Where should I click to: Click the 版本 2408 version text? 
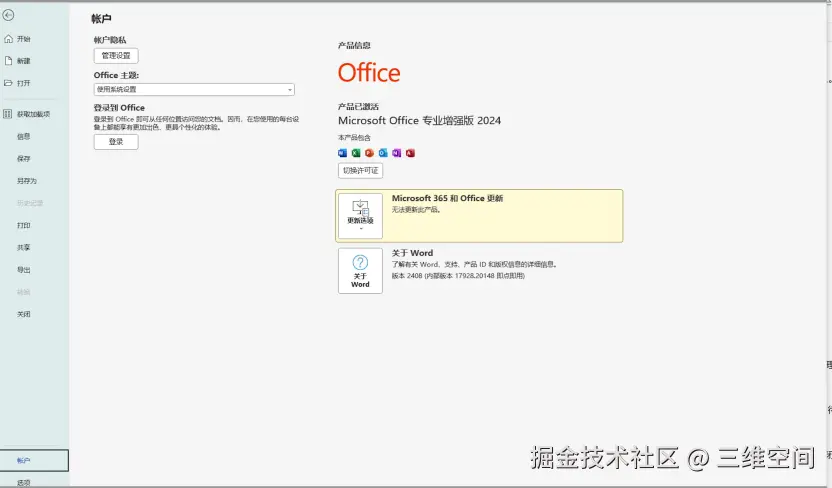coord(458,276)
